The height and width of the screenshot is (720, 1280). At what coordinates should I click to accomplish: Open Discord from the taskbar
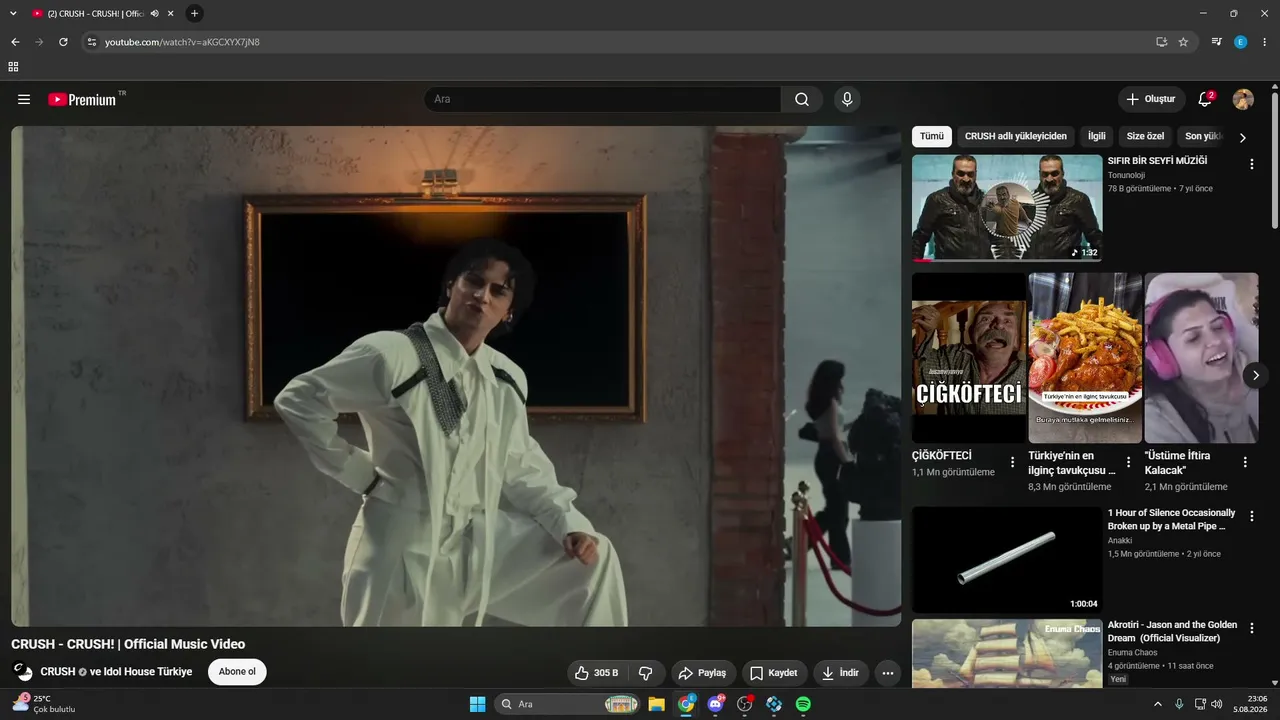(716, 704)
